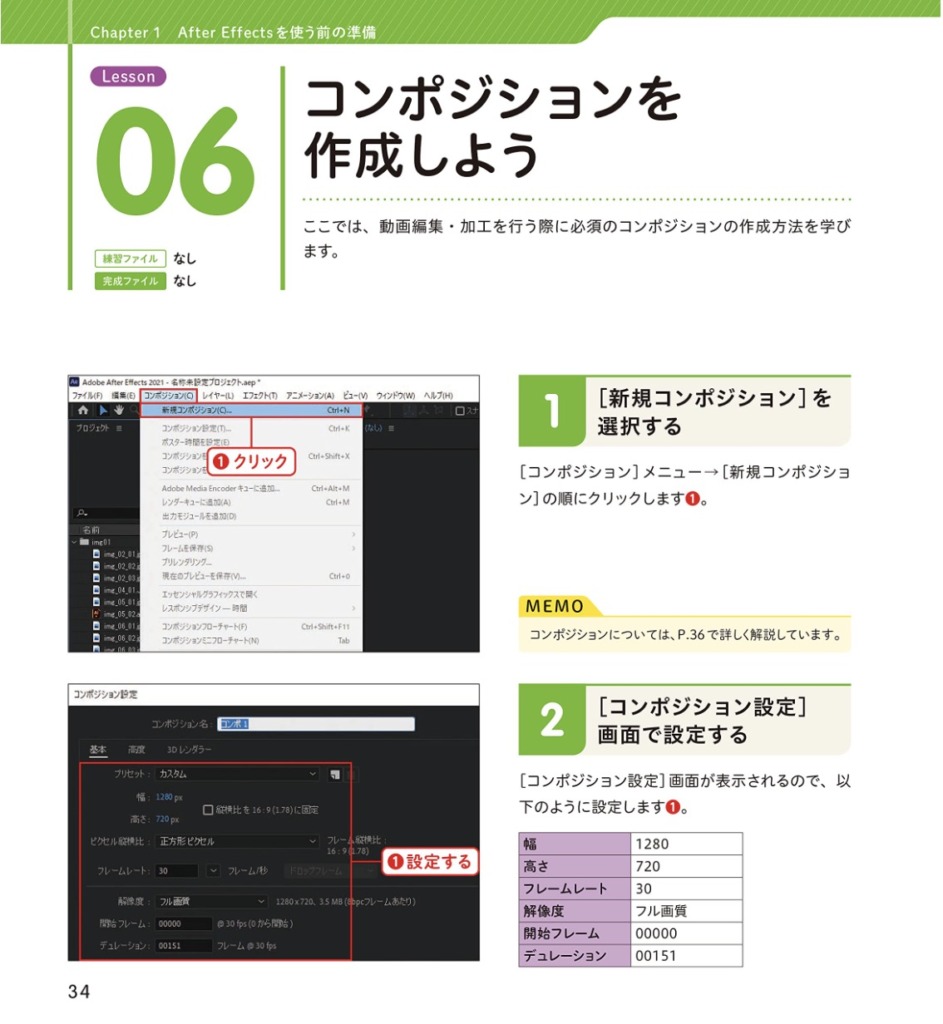This screenshot has height=1024, width=943.
Task: Switch to the 高度 tab
Action: pos(136,750)
